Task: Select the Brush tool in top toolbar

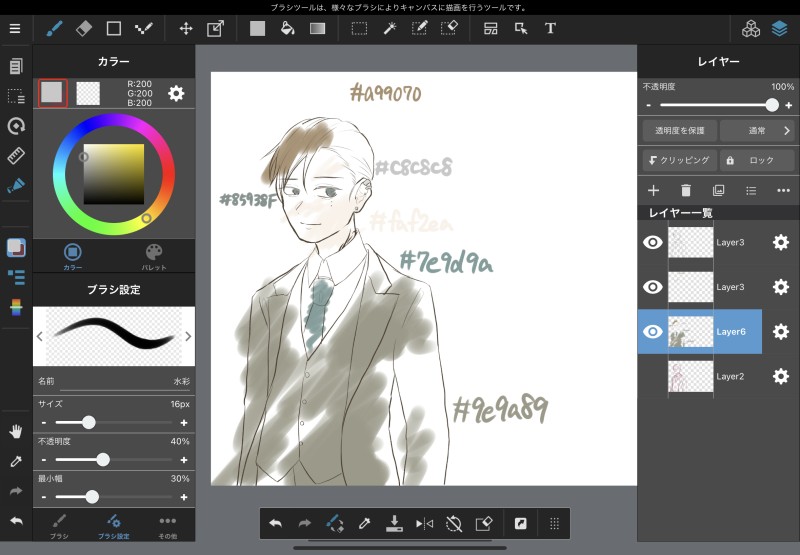Action: click(54, 29)
